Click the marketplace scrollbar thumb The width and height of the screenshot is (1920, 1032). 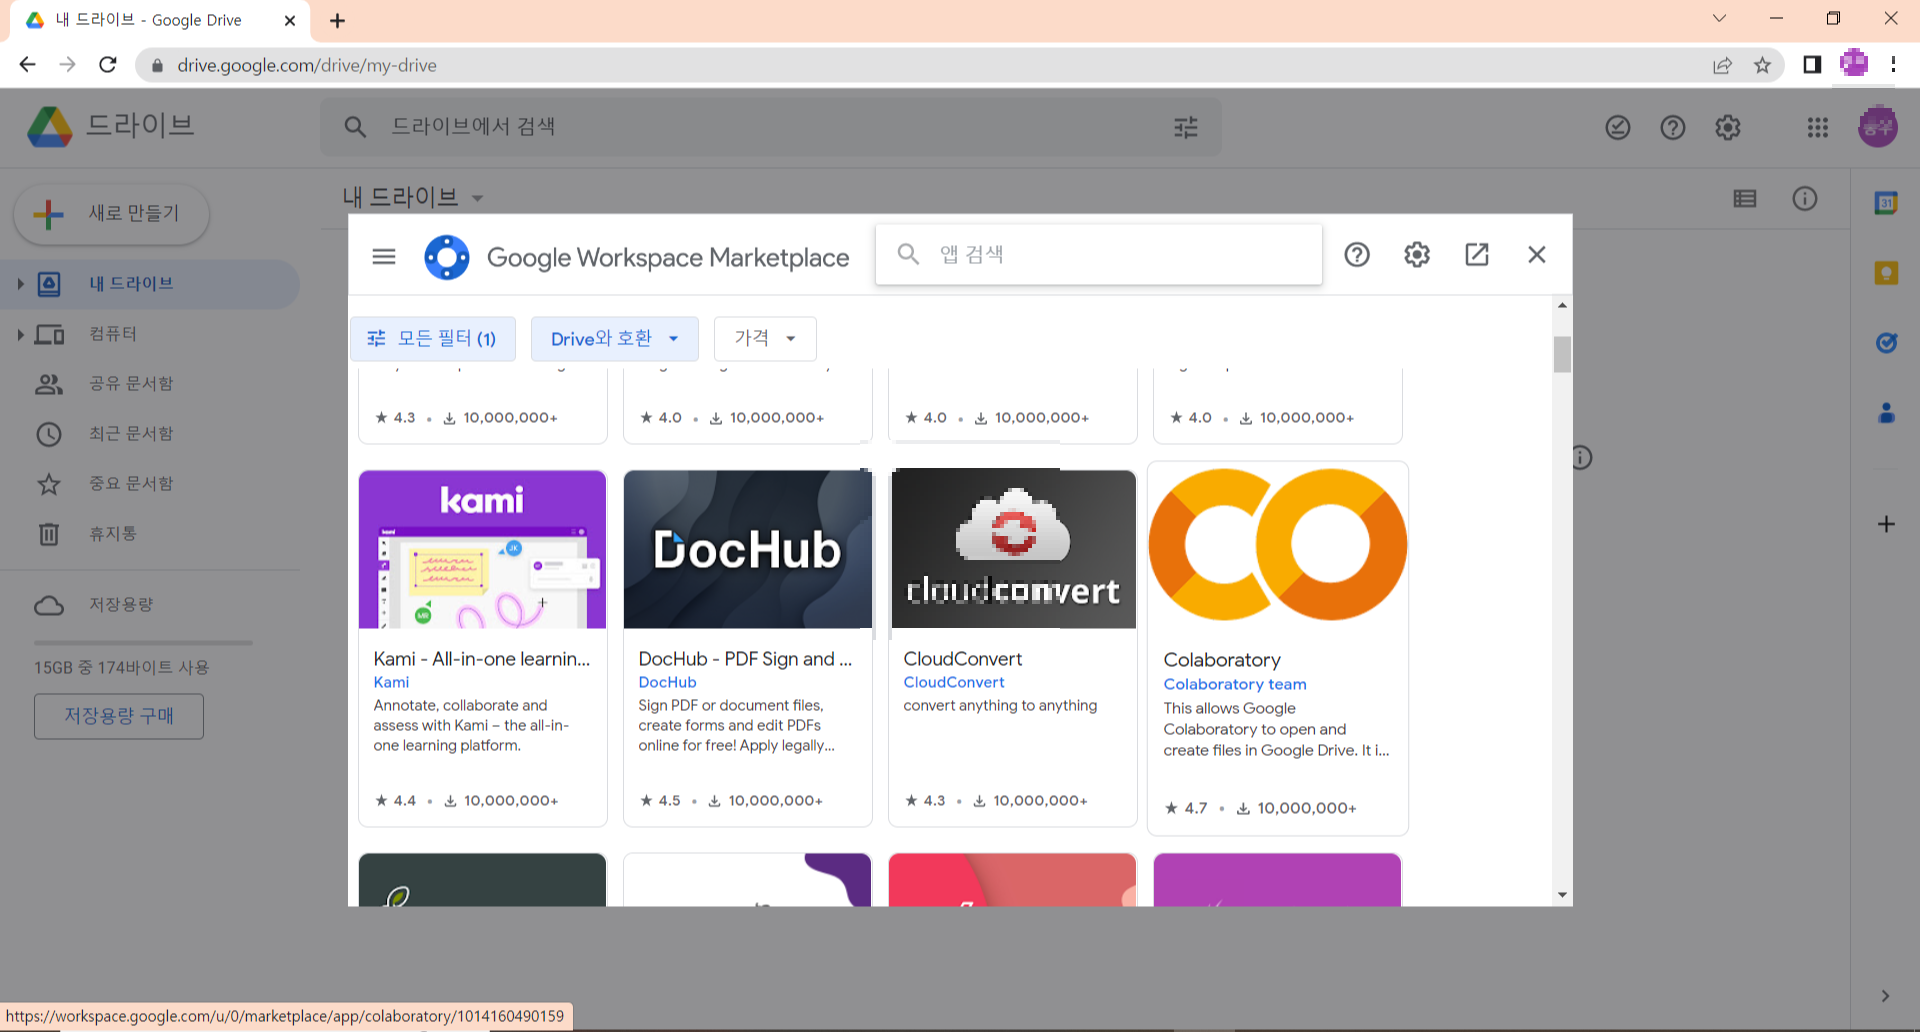(x=1562, y=354)
